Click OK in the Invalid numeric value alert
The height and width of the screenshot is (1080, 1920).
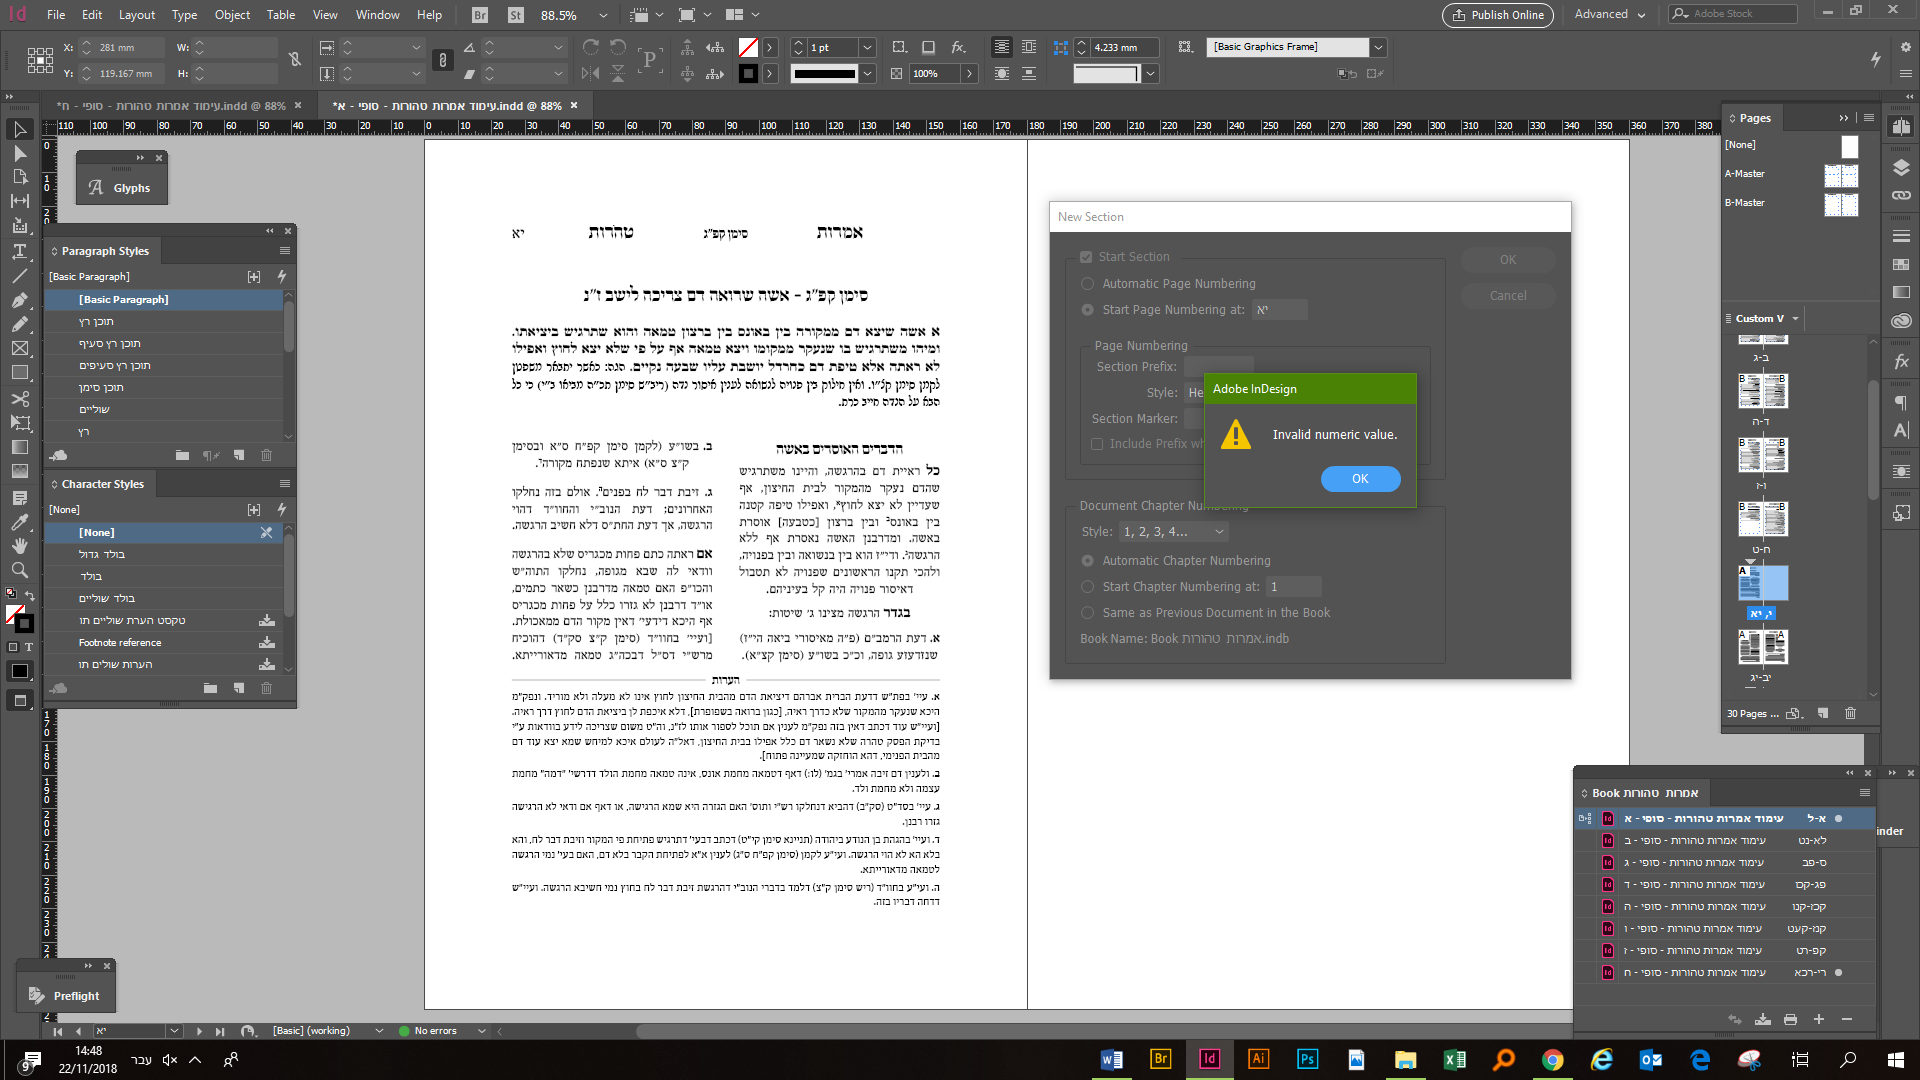(1360, 479)
